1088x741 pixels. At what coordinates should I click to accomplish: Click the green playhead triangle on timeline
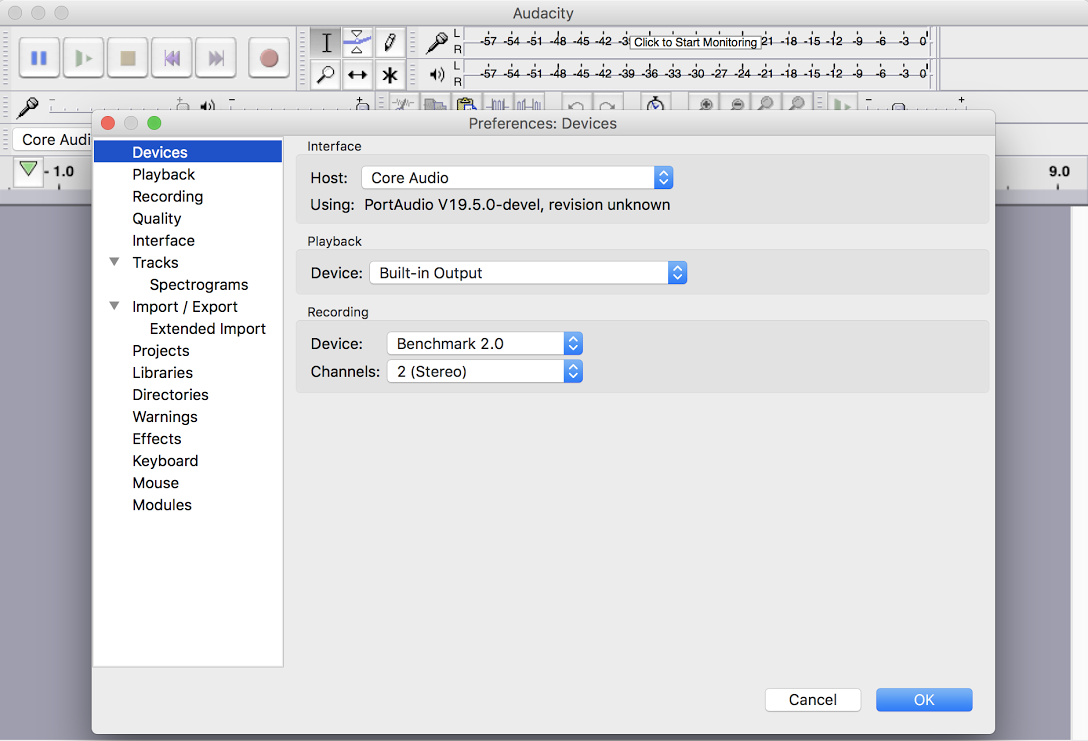click(x=28, y=169)
